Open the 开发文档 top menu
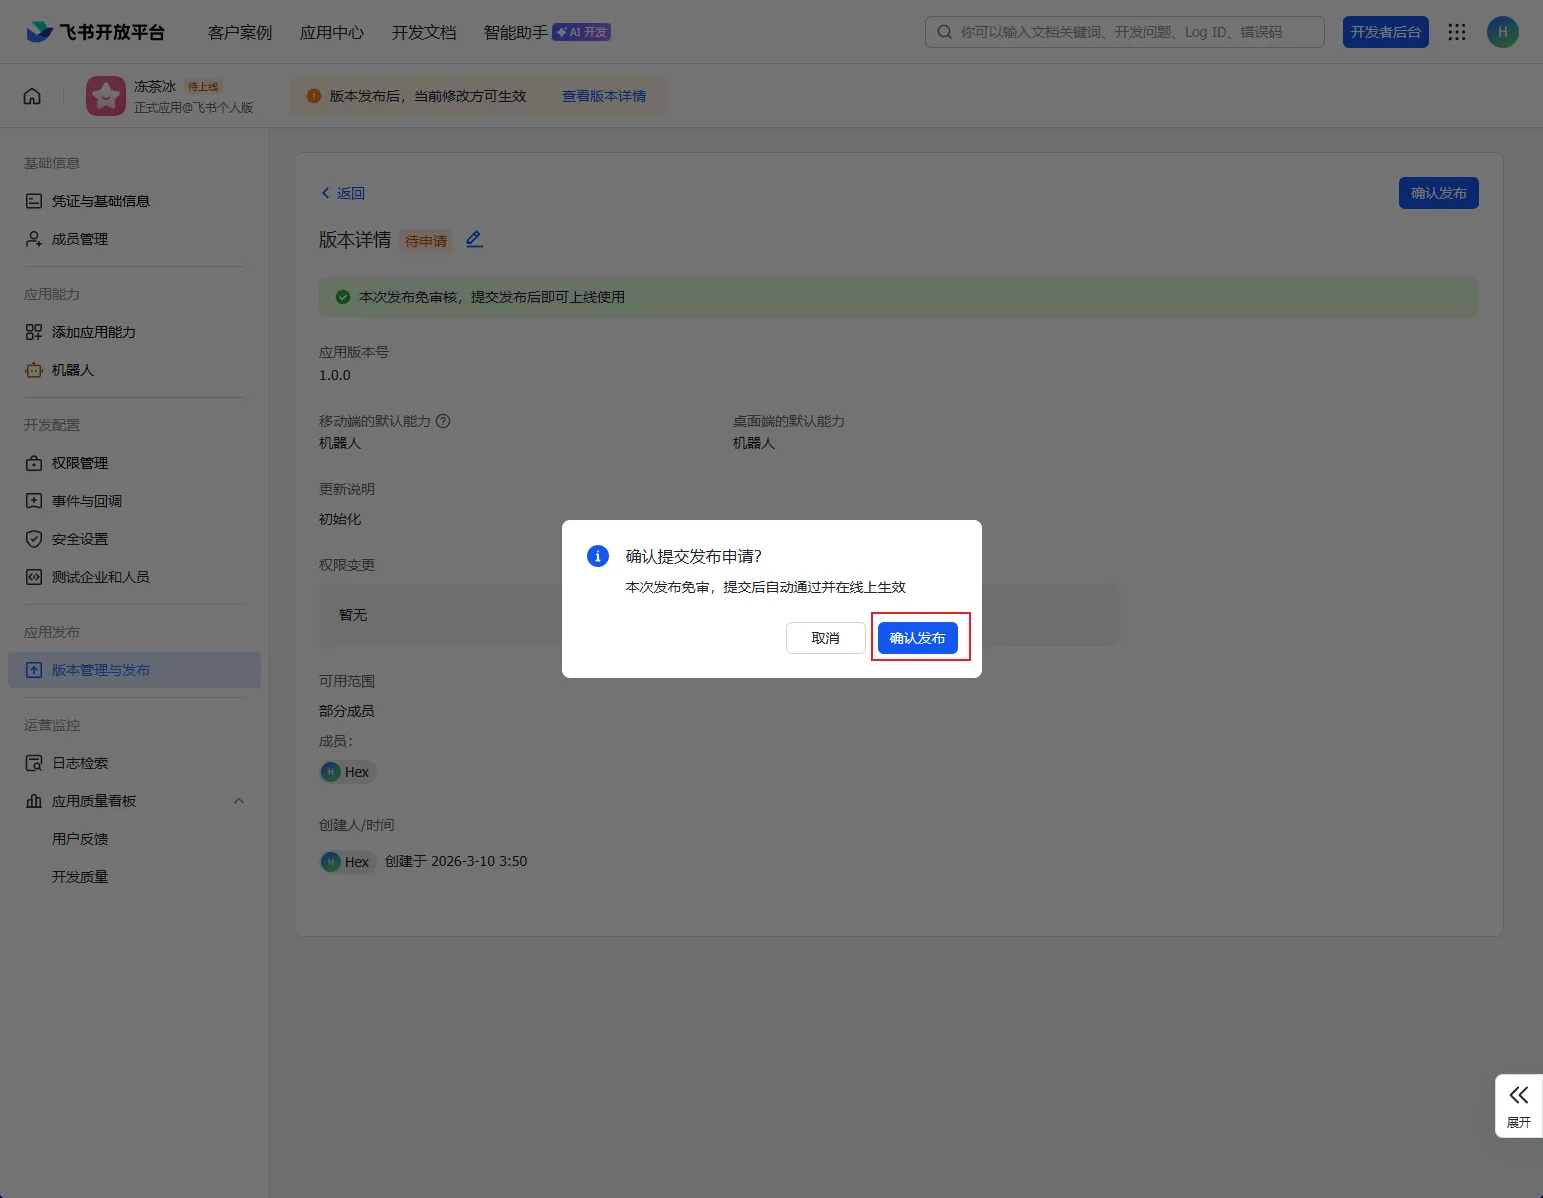 pyautogui.click(x=424, y=32)
